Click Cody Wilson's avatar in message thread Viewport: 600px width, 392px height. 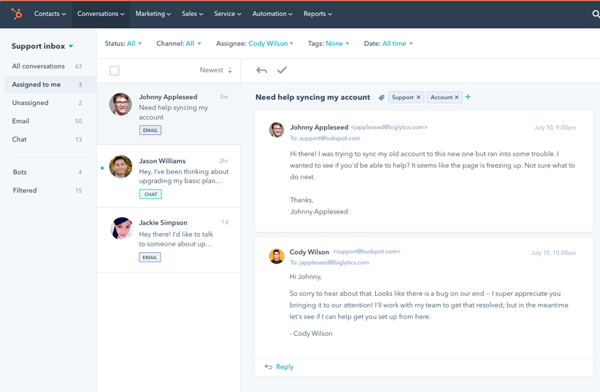point(276,256)
